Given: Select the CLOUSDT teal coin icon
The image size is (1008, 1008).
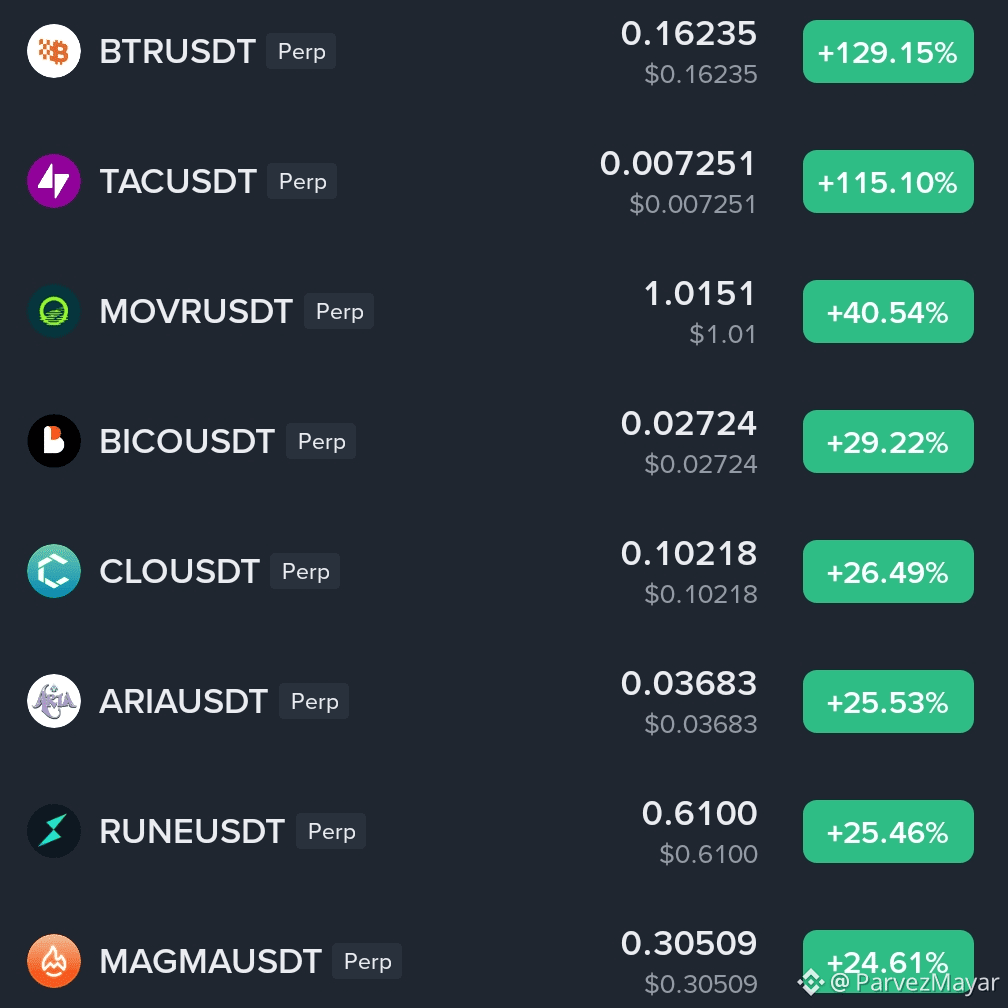Looking at the screenshot, I should pos(54,571).
